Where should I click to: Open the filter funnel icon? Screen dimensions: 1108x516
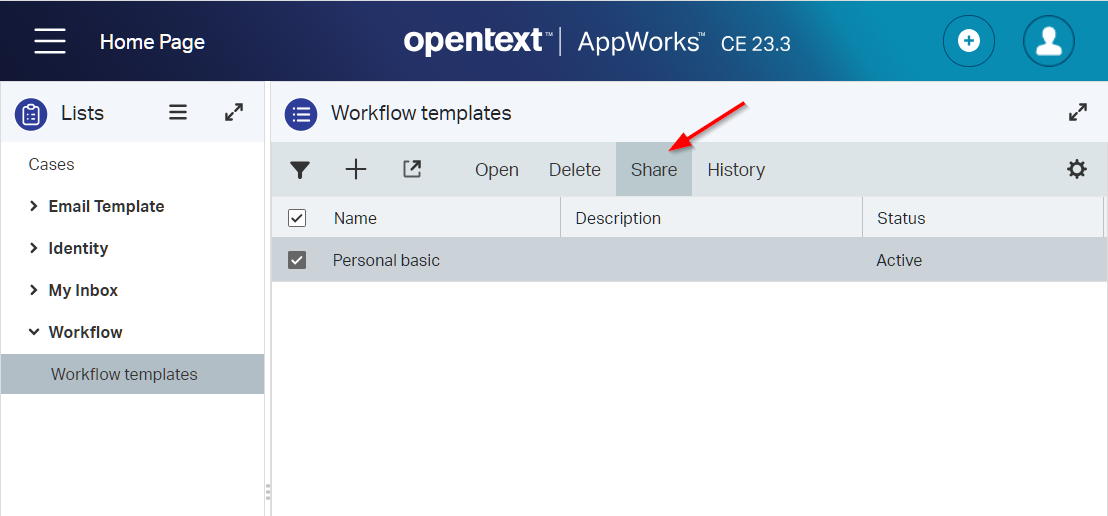(300, 170)
